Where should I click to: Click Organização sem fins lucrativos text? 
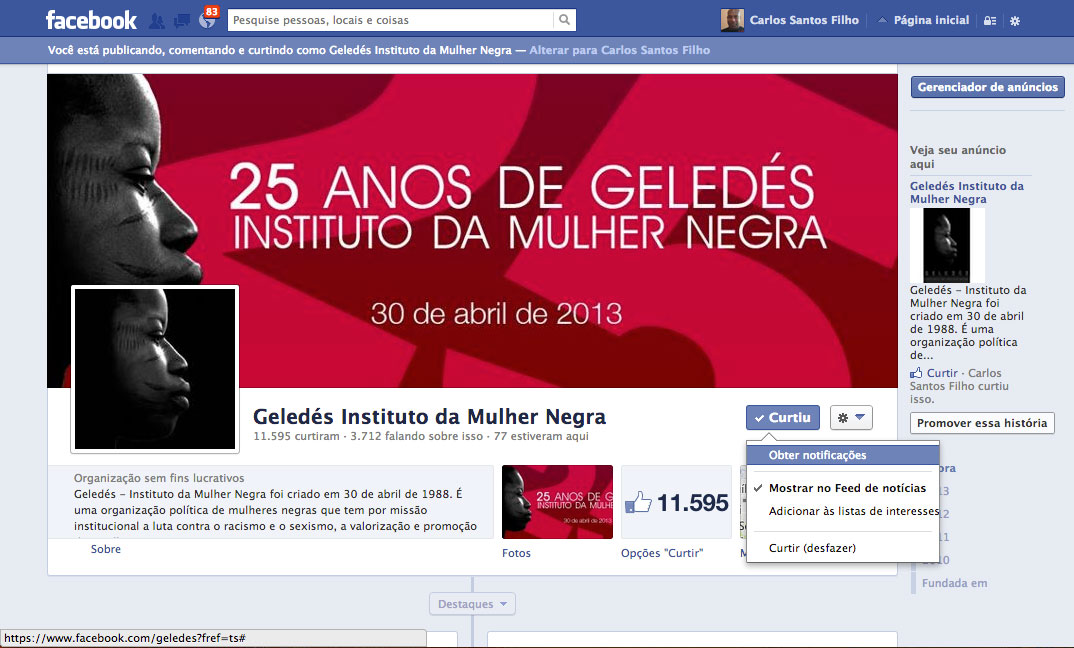pos(159,478)
